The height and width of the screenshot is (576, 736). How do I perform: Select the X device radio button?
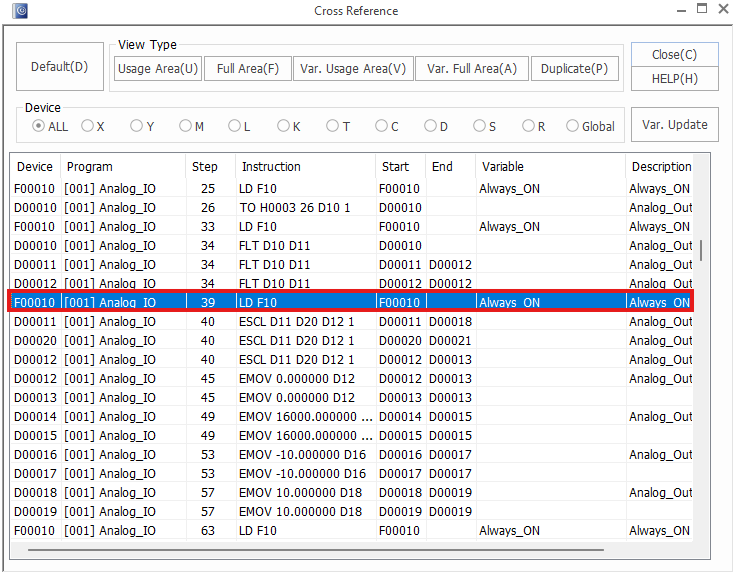click(88, 126)
